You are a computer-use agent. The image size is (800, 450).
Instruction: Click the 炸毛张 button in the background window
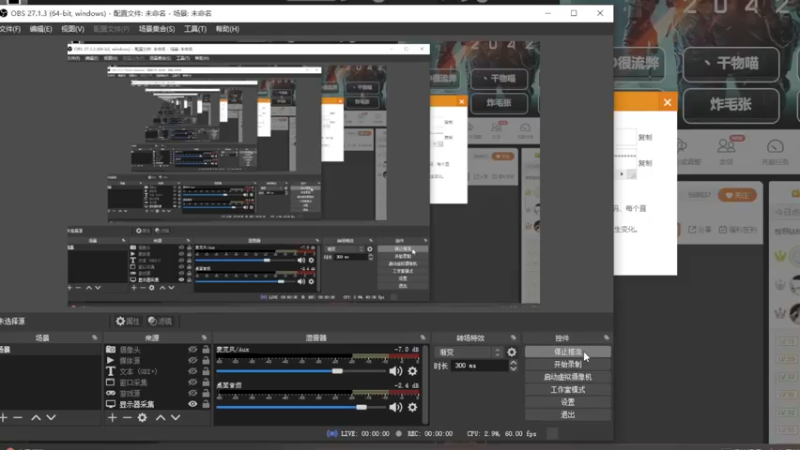tap(731, 105)
